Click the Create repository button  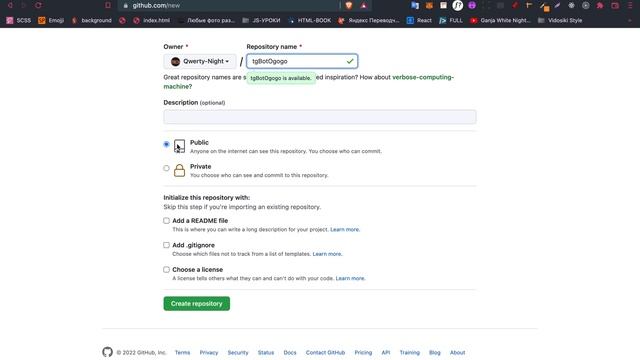coord(197,303)
